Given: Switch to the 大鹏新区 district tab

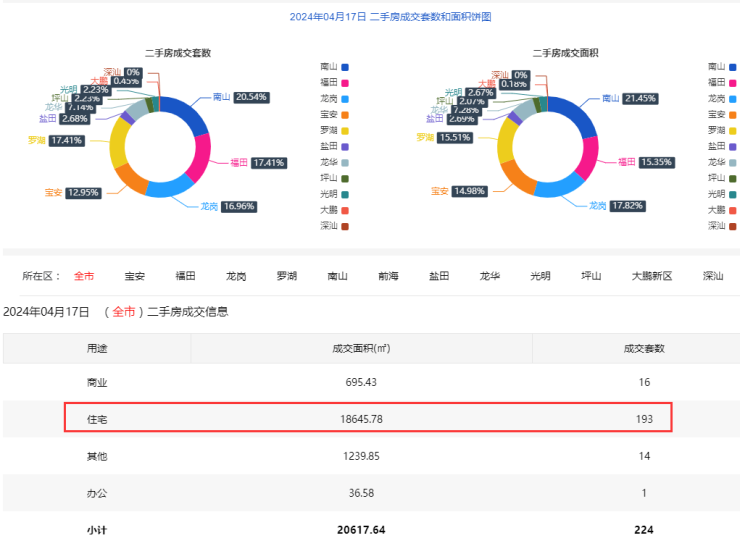Looking at the screenshot, I should [x=656, y=276].
